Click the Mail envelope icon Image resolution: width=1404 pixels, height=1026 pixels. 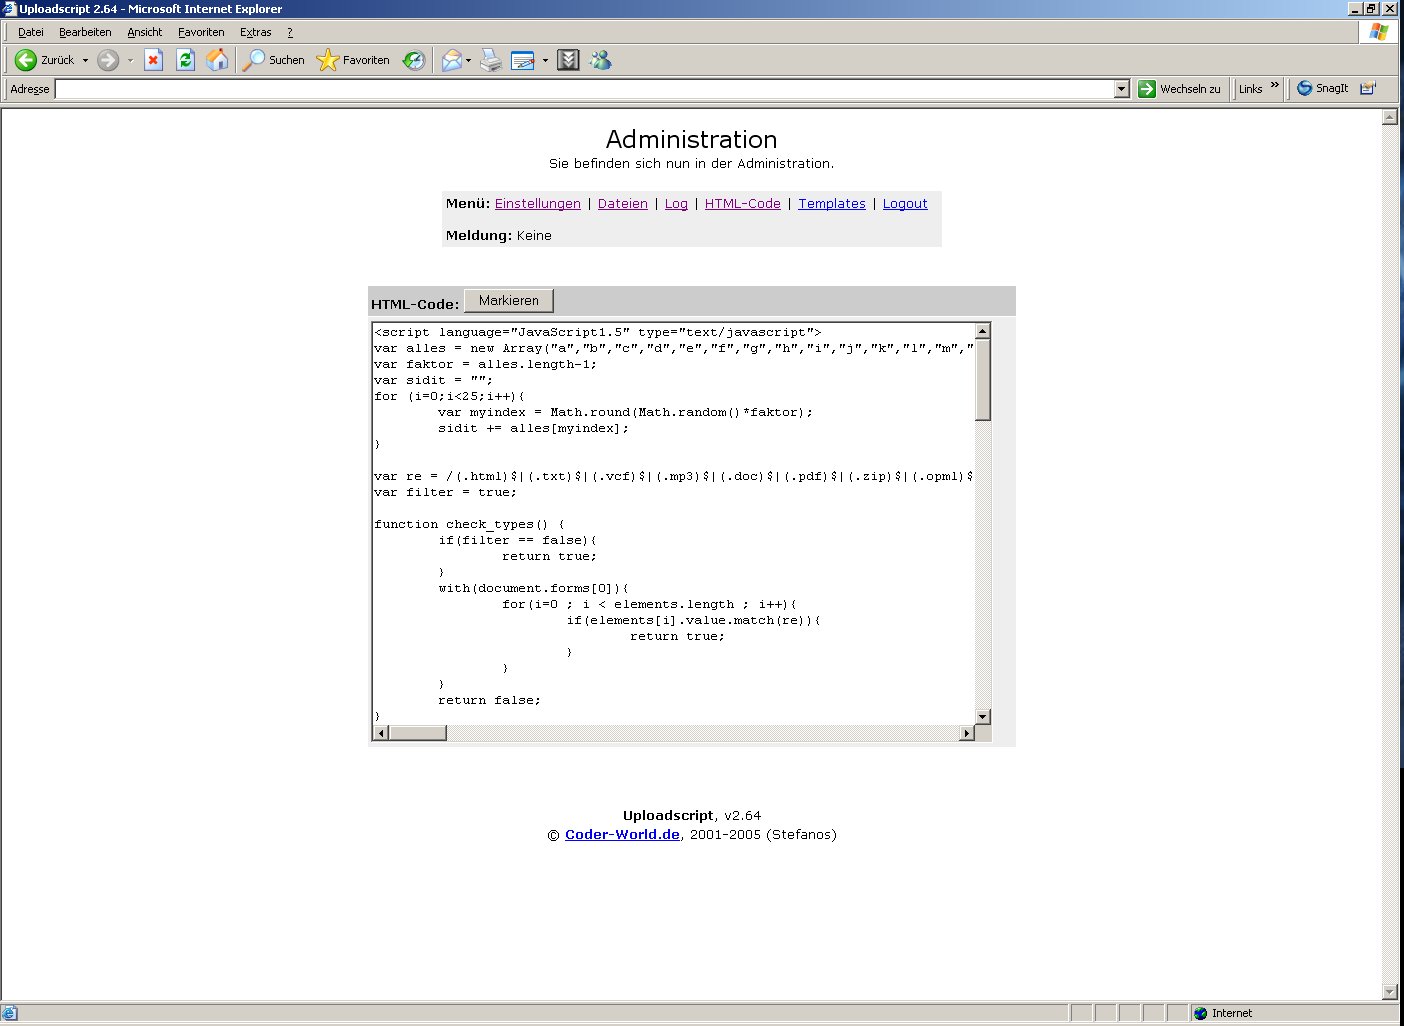[452, 60]
